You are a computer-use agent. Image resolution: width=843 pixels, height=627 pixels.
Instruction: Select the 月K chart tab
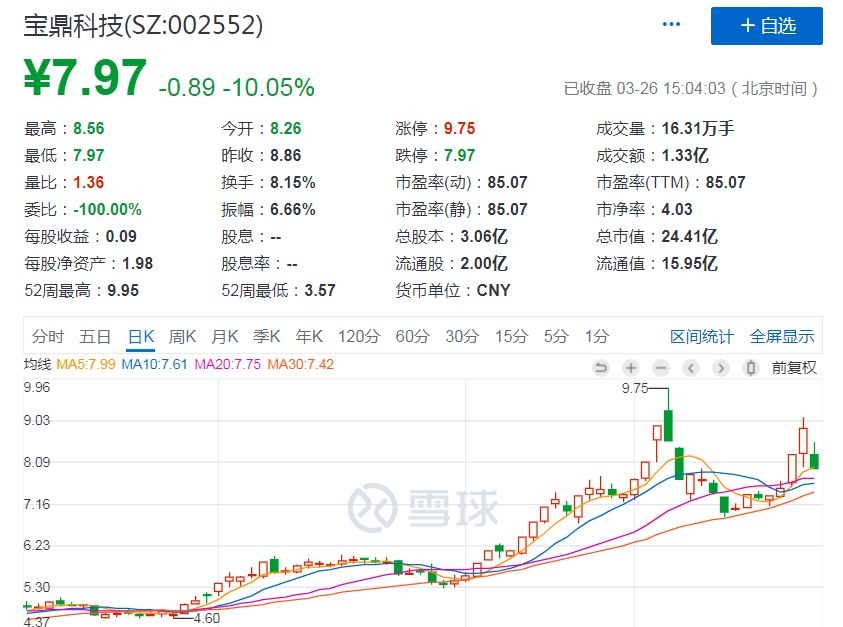pos(225,337)
